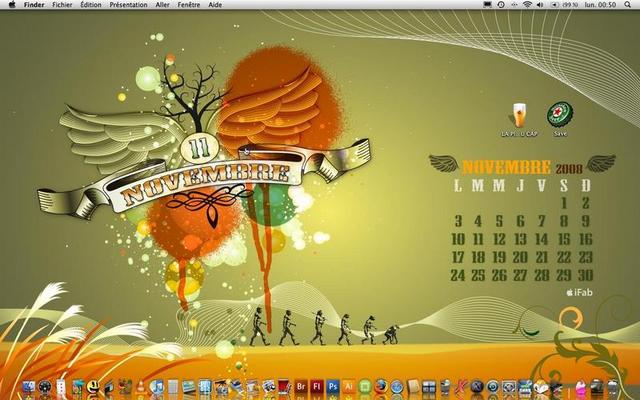Launch Adobe Photoshop from the dock
This screenshot has height=400, width=640.
coord(333,386)
